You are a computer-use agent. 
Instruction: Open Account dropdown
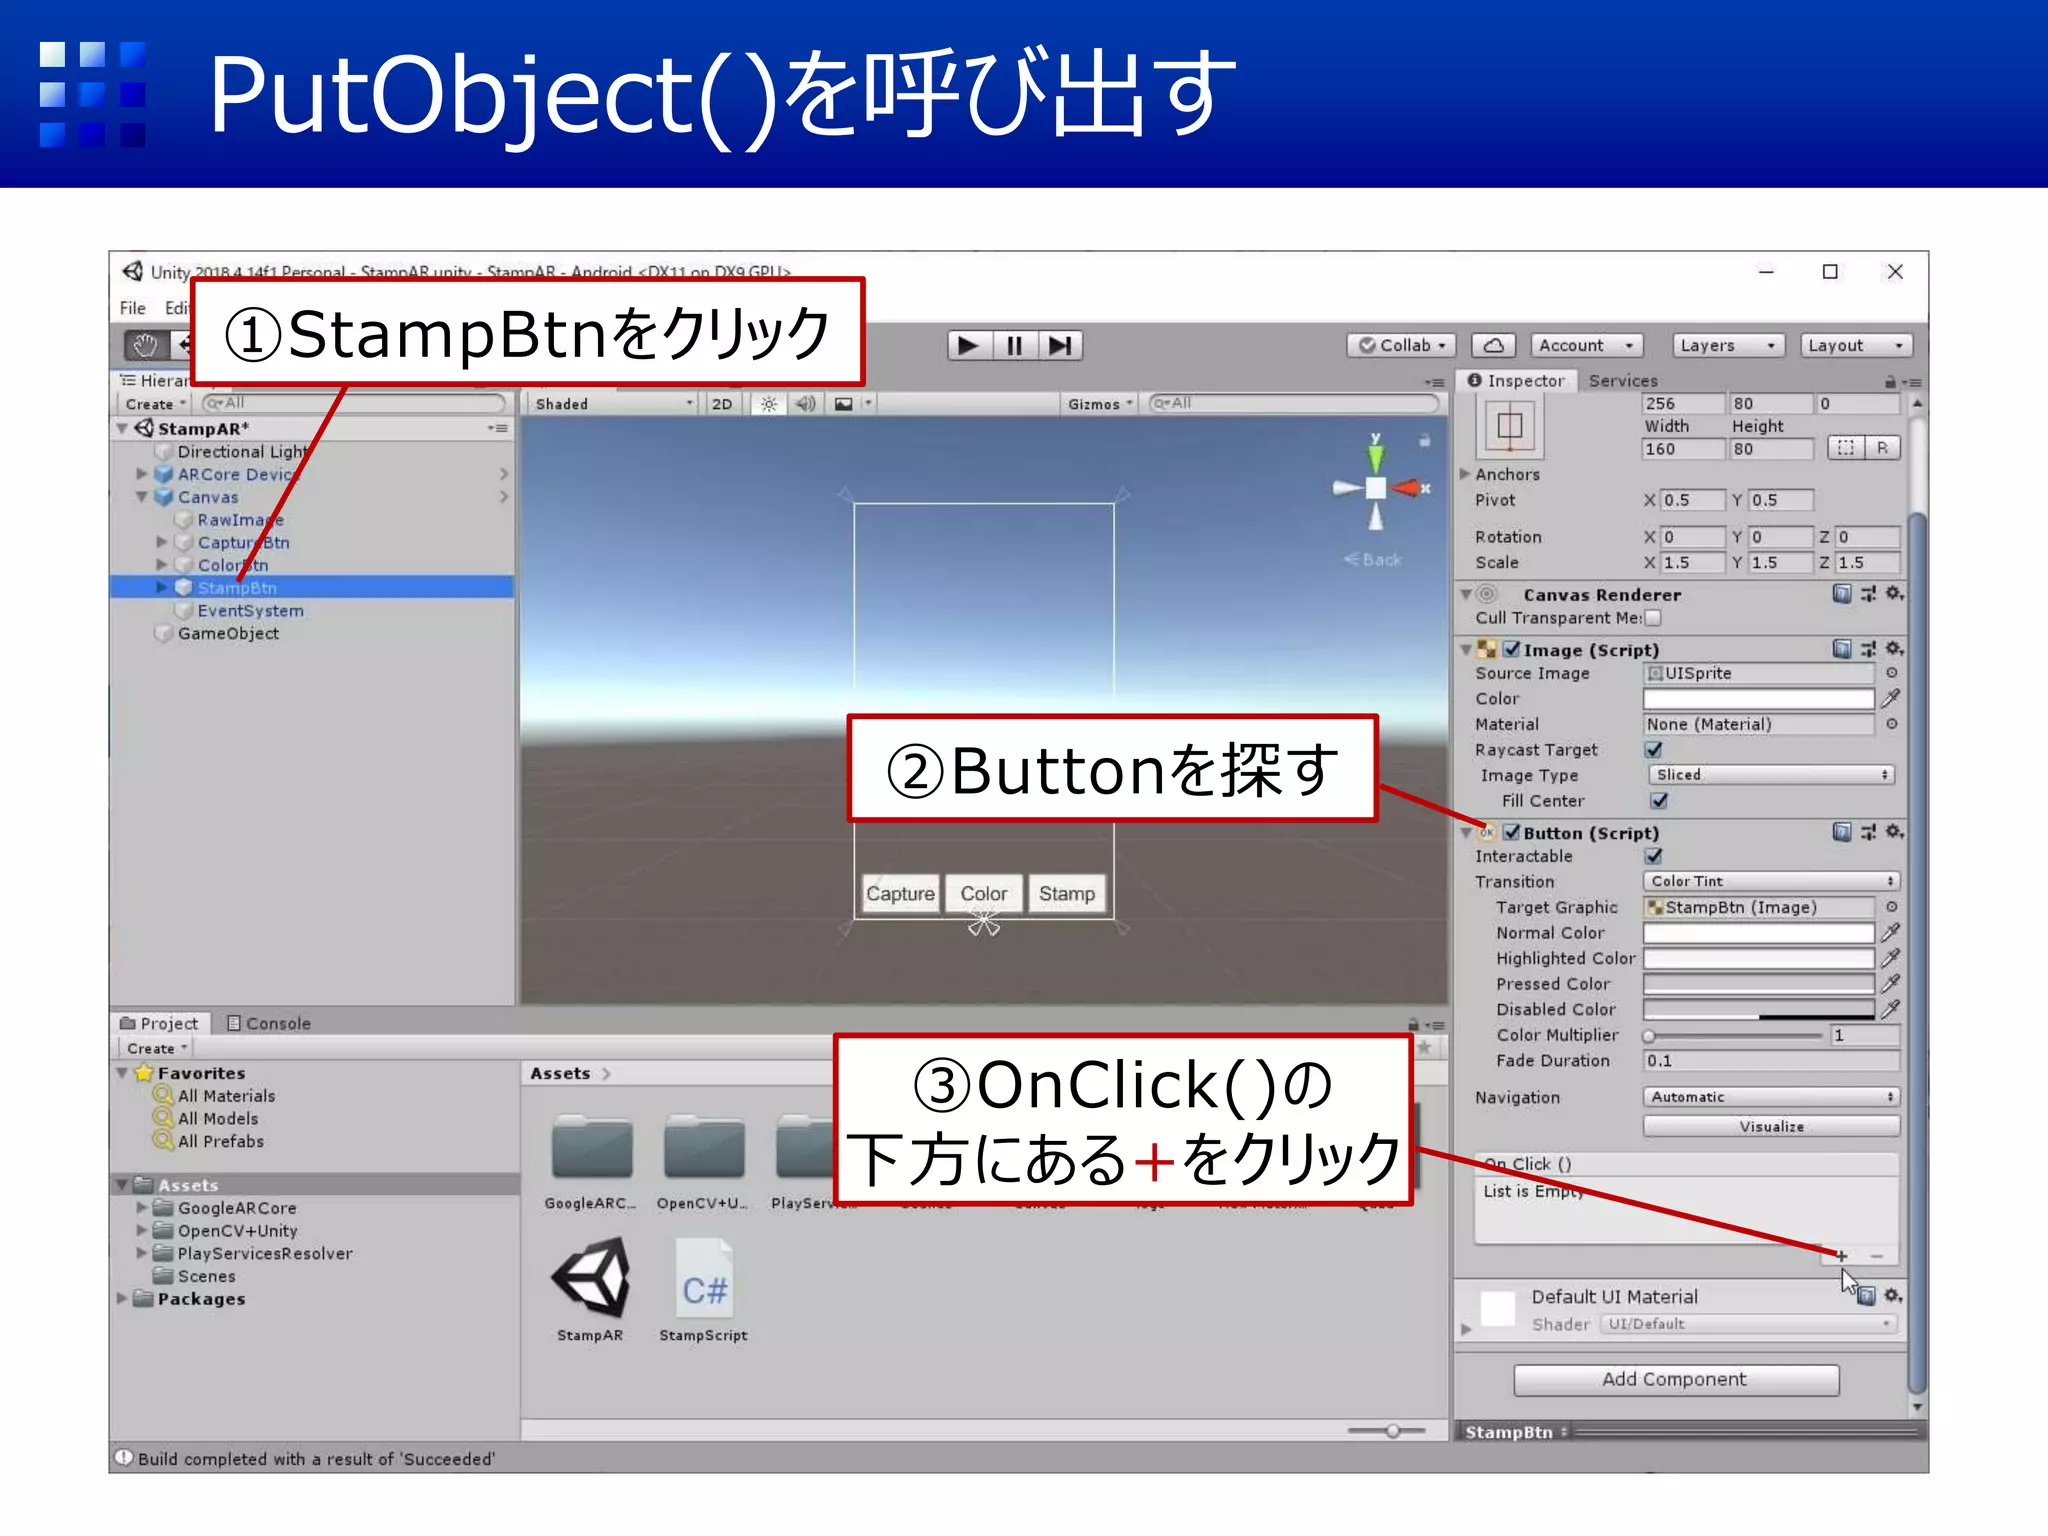(x=1587, y=346)
